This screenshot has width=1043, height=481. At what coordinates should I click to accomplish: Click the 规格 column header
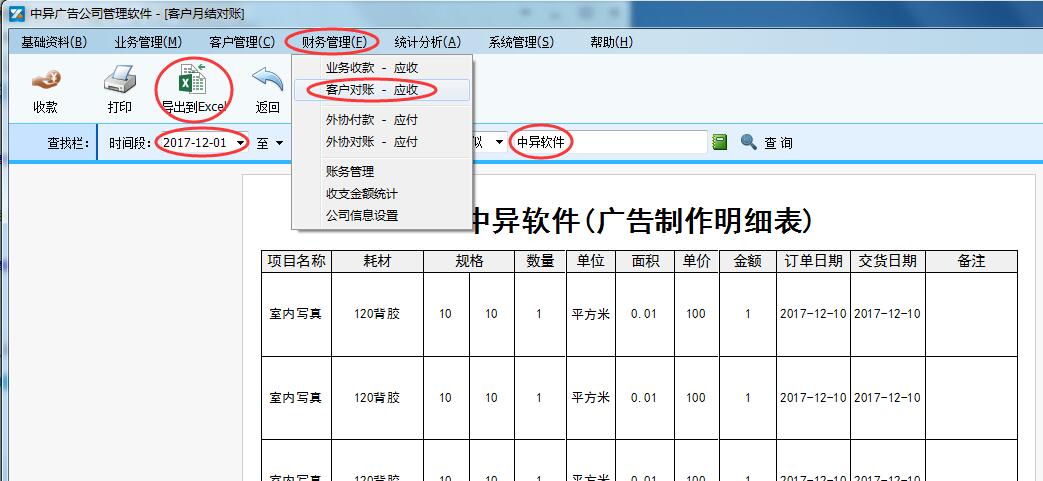(469, 261)
